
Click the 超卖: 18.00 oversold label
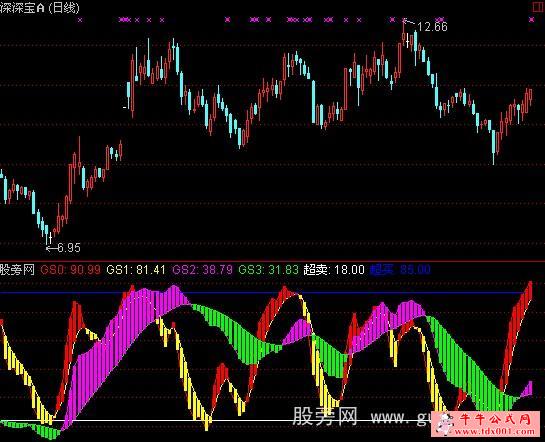pyautogui.click(x=334, y=270)
